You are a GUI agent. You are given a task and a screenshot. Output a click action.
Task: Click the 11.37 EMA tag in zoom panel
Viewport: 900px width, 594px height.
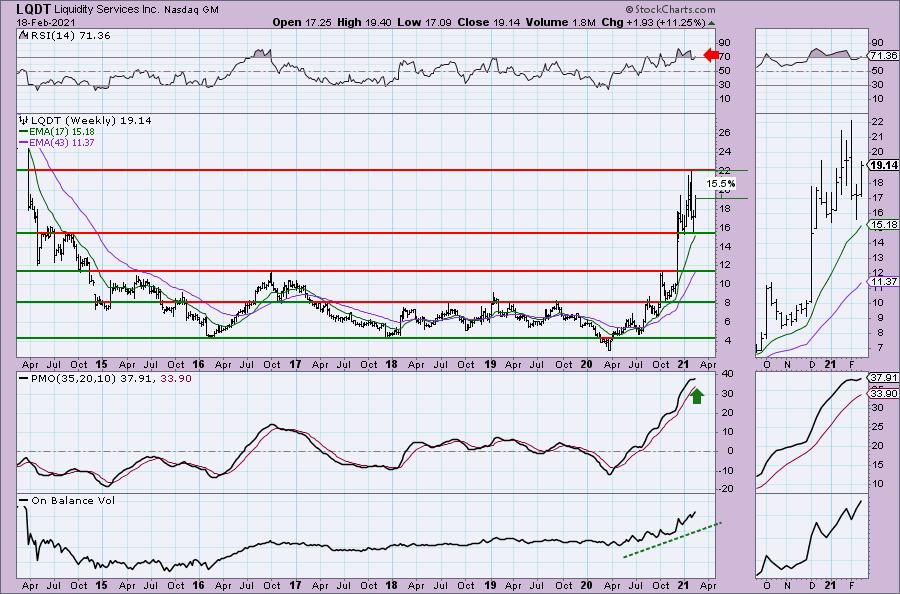click(x=883, y=281)
